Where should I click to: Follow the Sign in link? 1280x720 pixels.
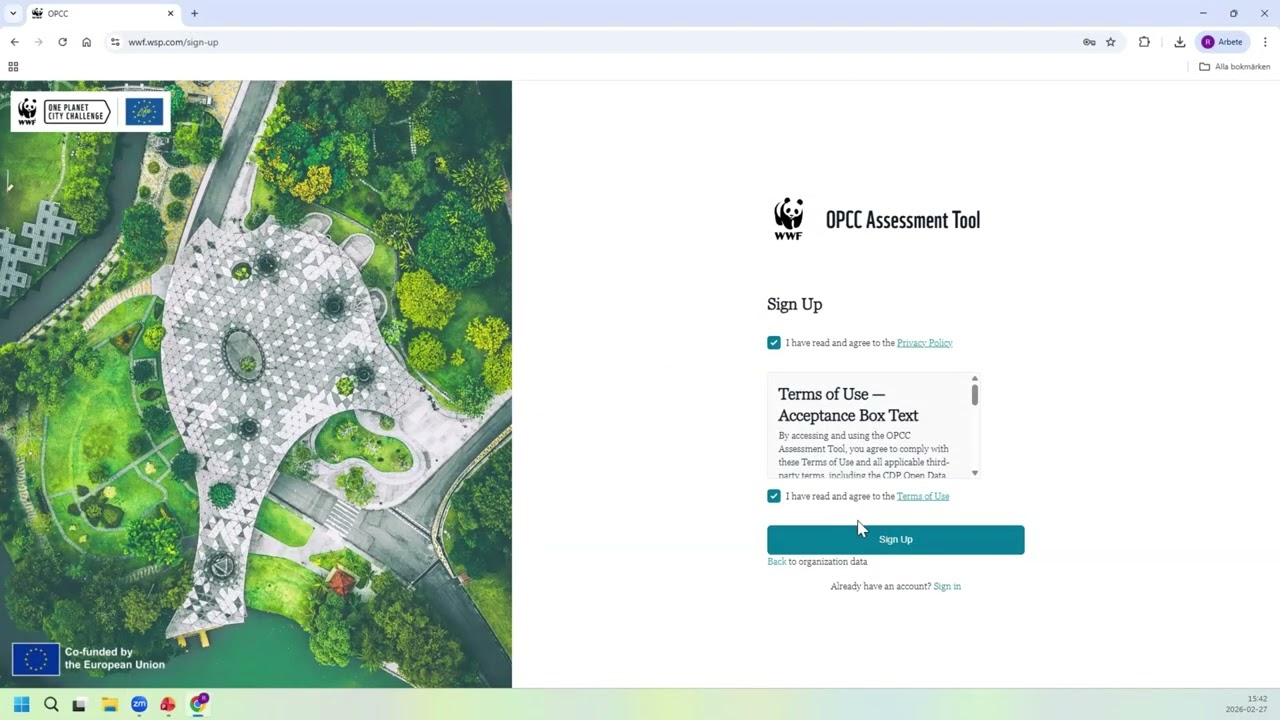click(947, 586)
